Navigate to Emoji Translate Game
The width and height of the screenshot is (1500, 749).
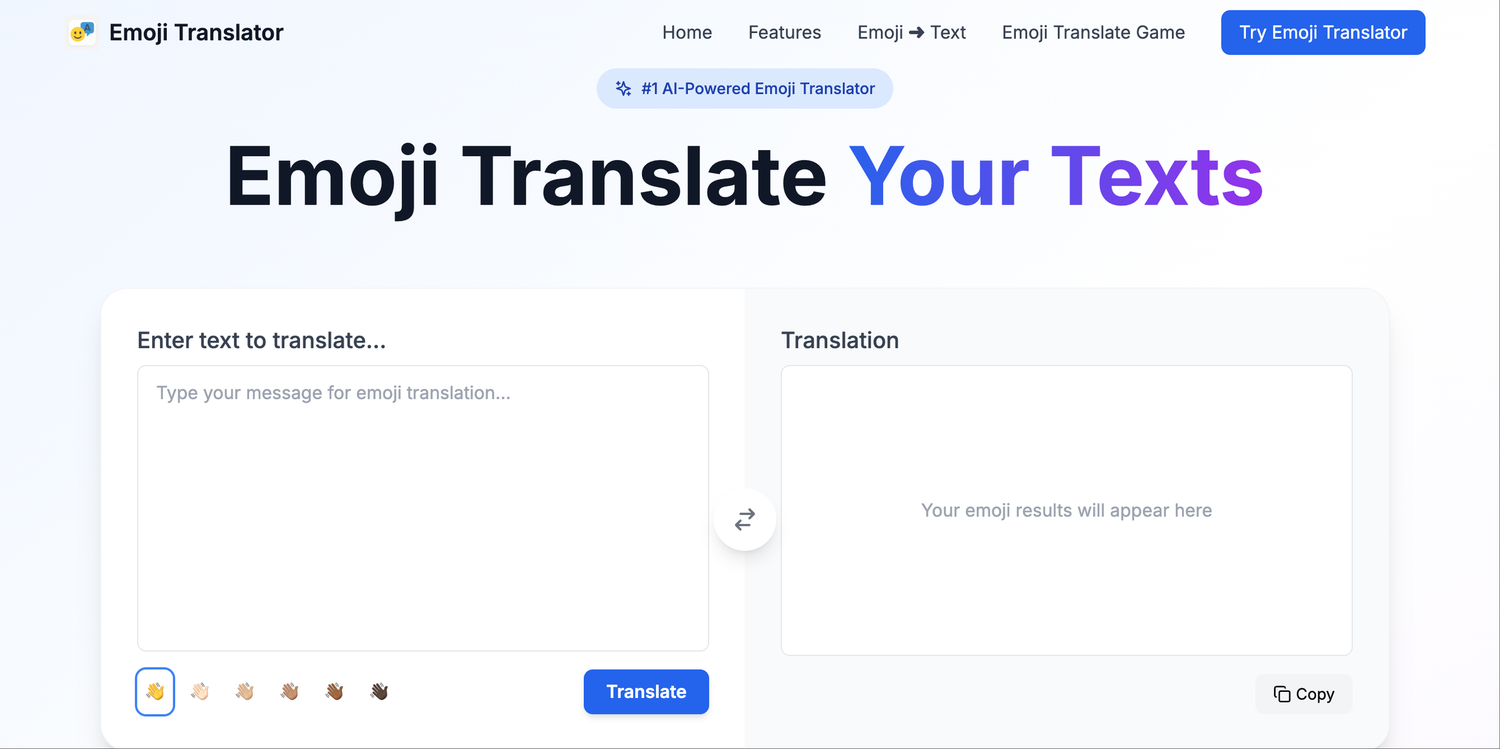click(1093, 32)
